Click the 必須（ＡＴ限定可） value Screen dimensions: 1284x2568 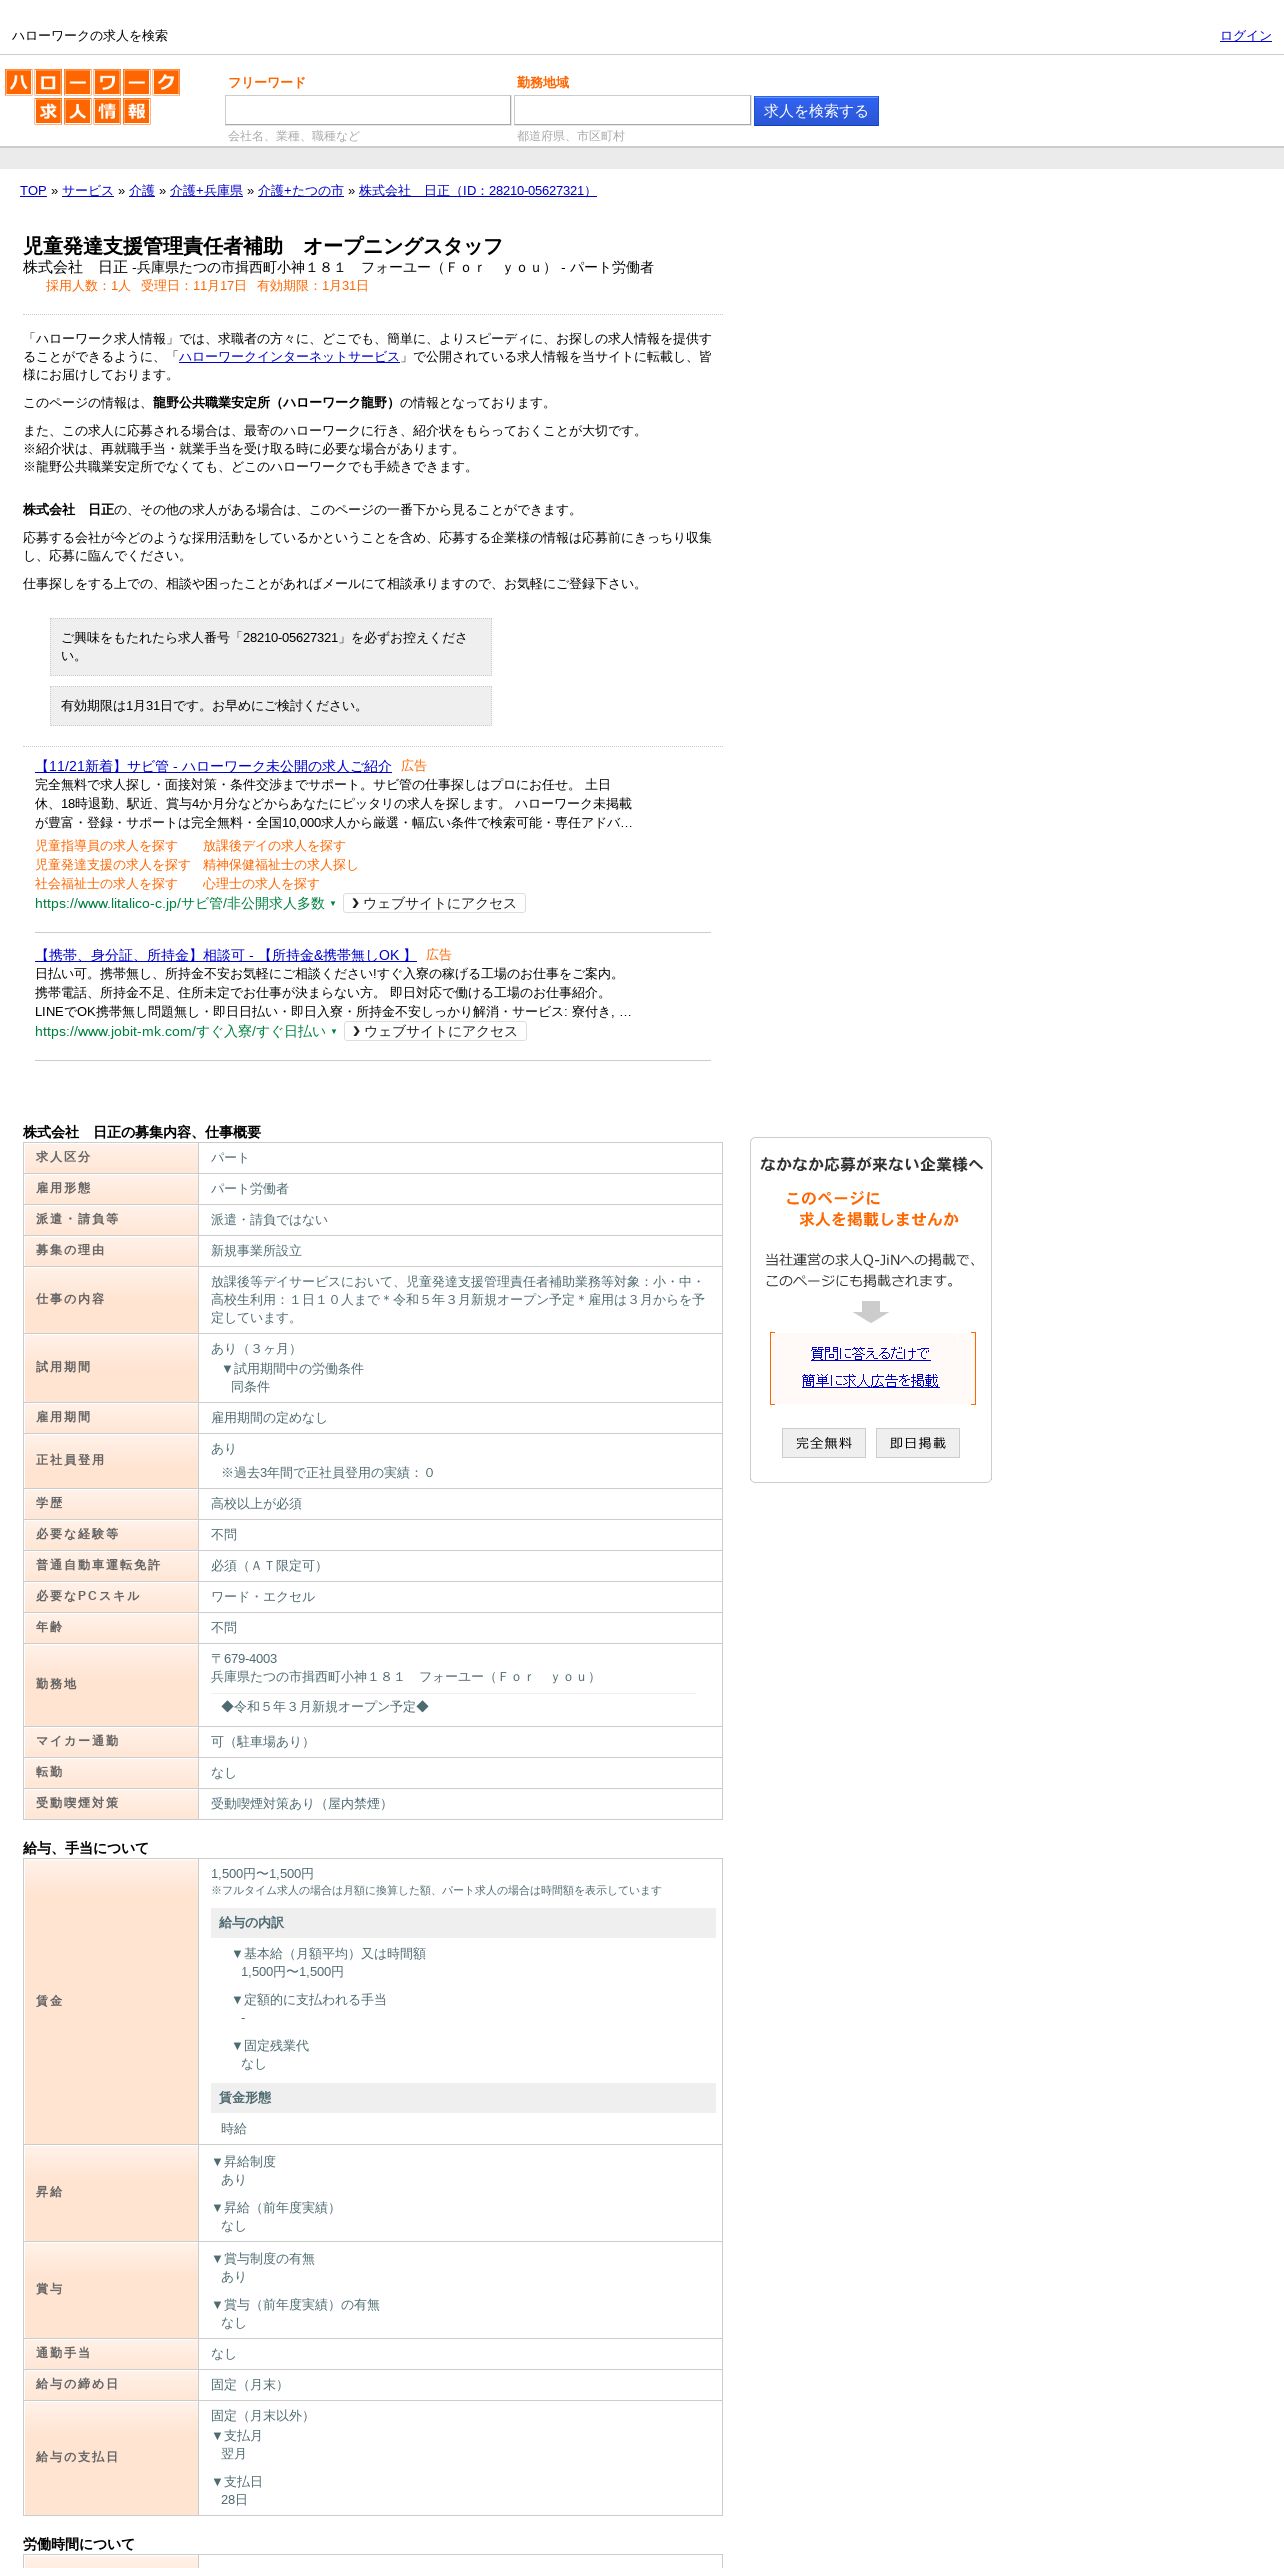269,1566
